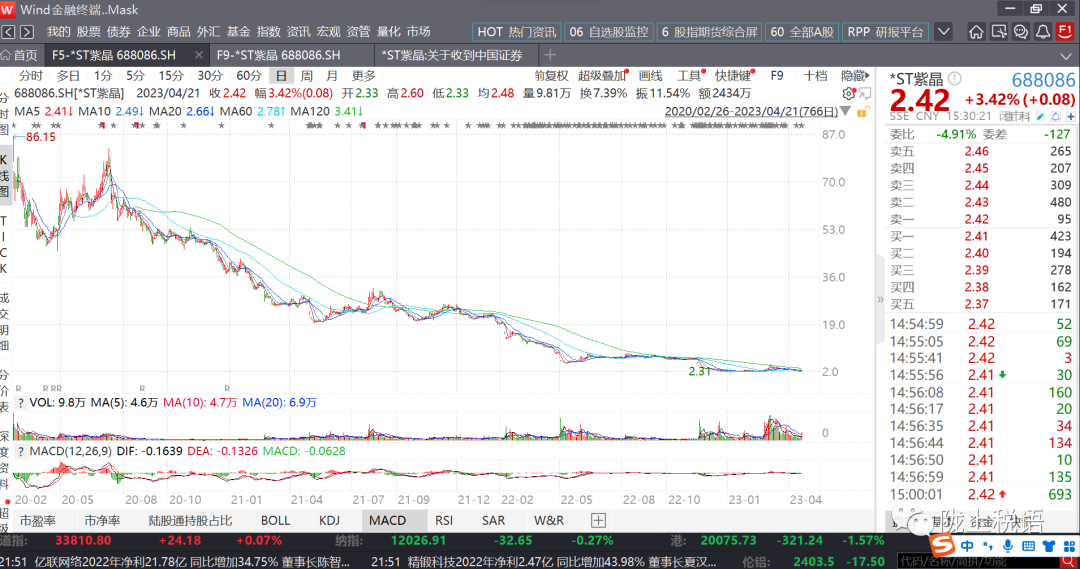Select the 周 weekly period
Image resolution: width=1080 pixels, height=569 pixels.
pos(307,76)
